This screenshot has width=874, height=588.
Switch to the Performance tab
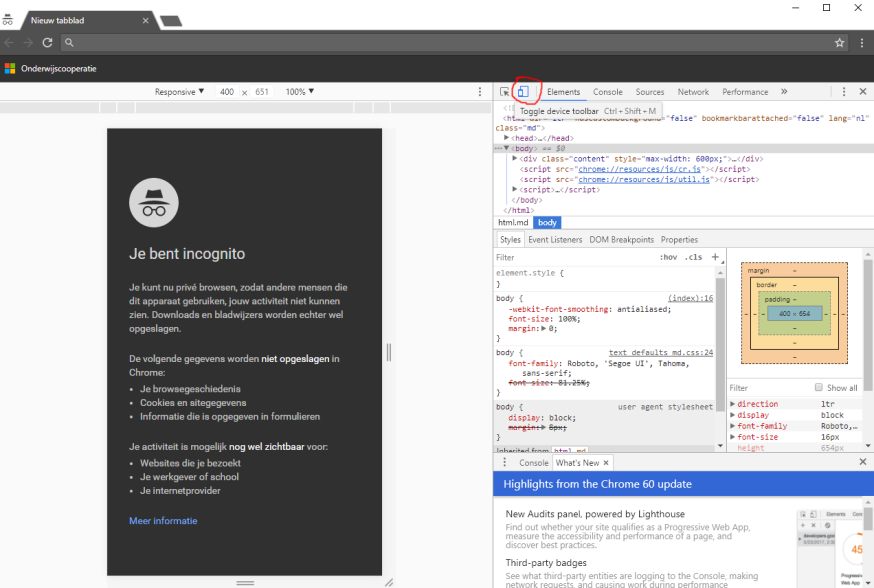click(745, 92)
